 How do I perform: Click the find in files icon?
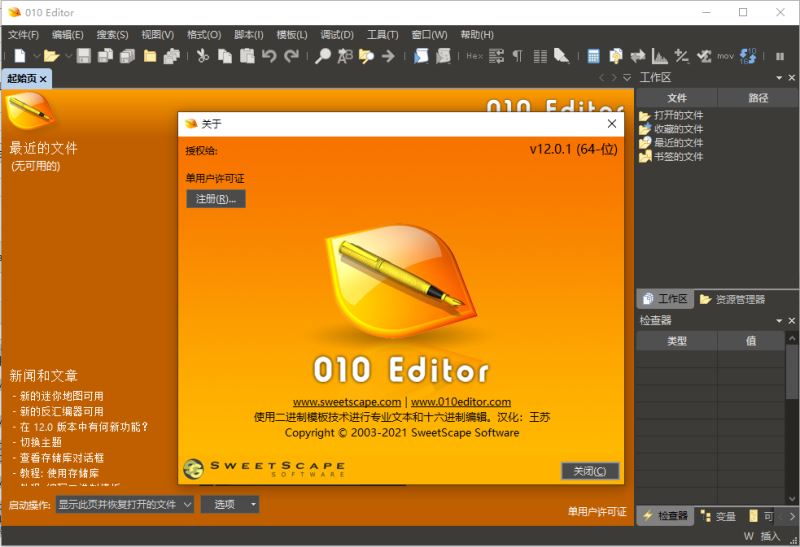(x=366, y=56)
